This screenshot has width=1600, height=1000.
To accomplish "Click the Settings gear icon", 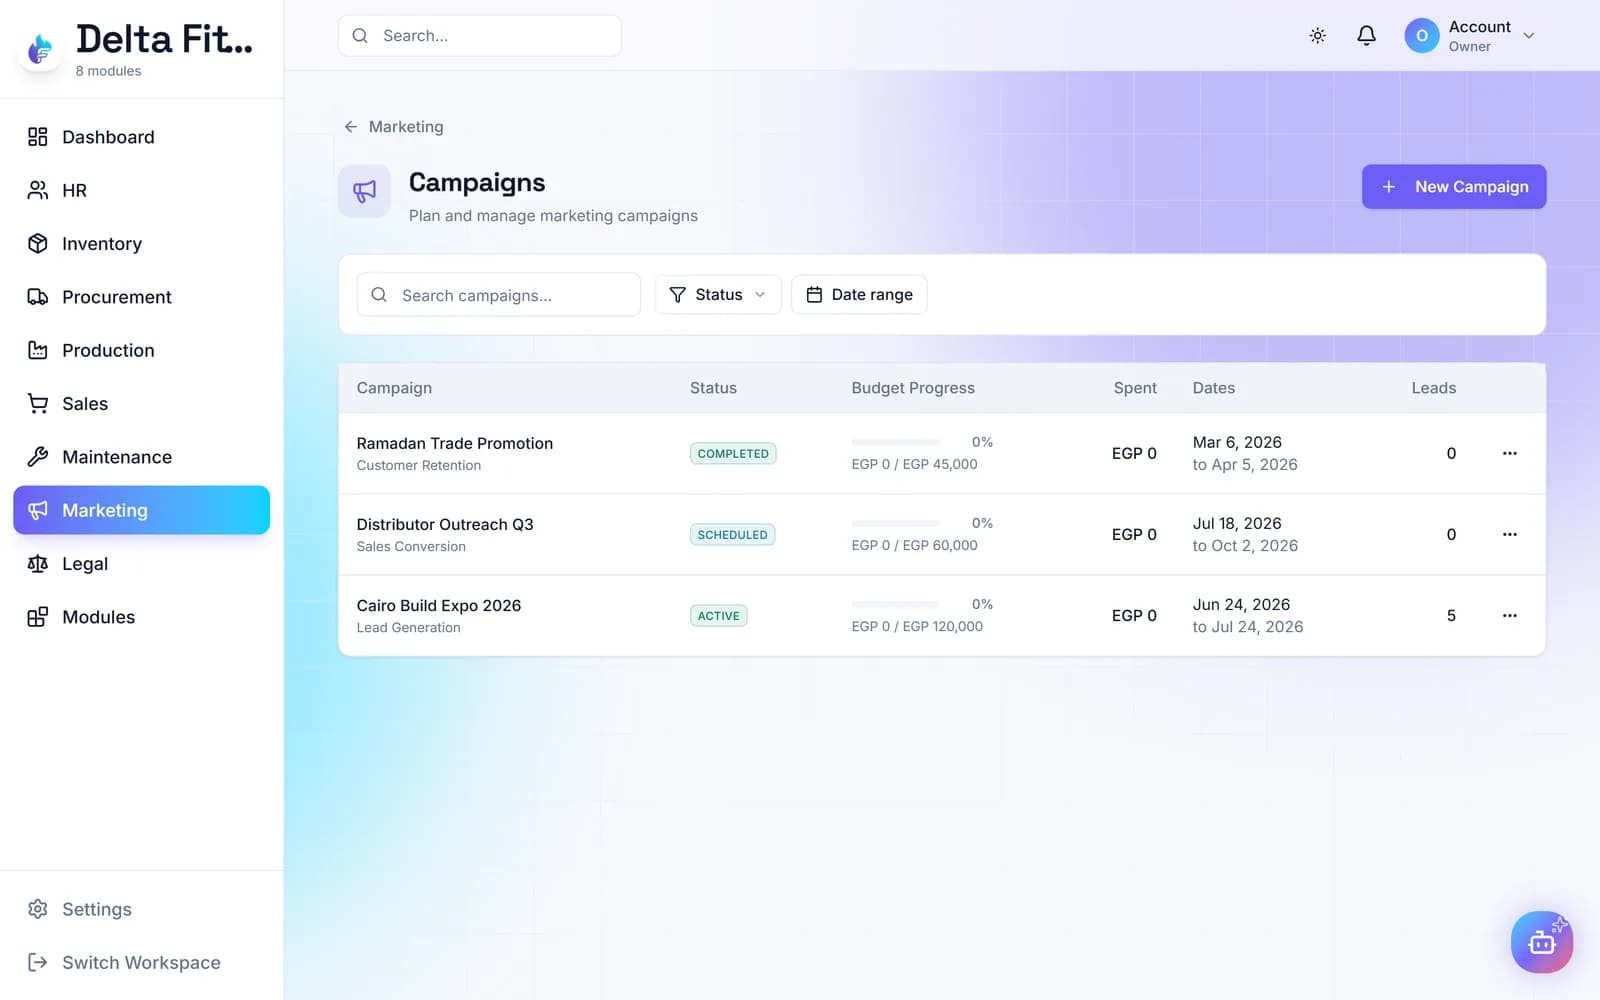I will pos(38,909).
